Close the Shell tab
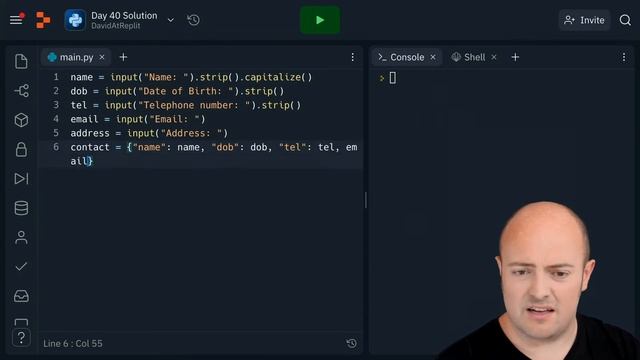The height and width of the screenshot is (360, 640). tap(494, 57)
